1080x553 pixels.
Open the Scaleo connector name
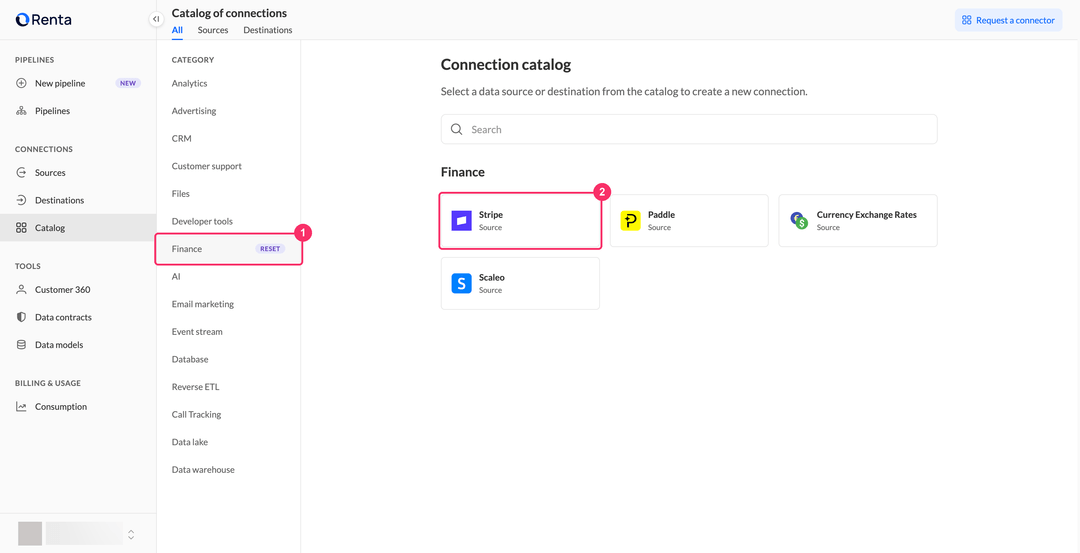[x=492, y=278]
